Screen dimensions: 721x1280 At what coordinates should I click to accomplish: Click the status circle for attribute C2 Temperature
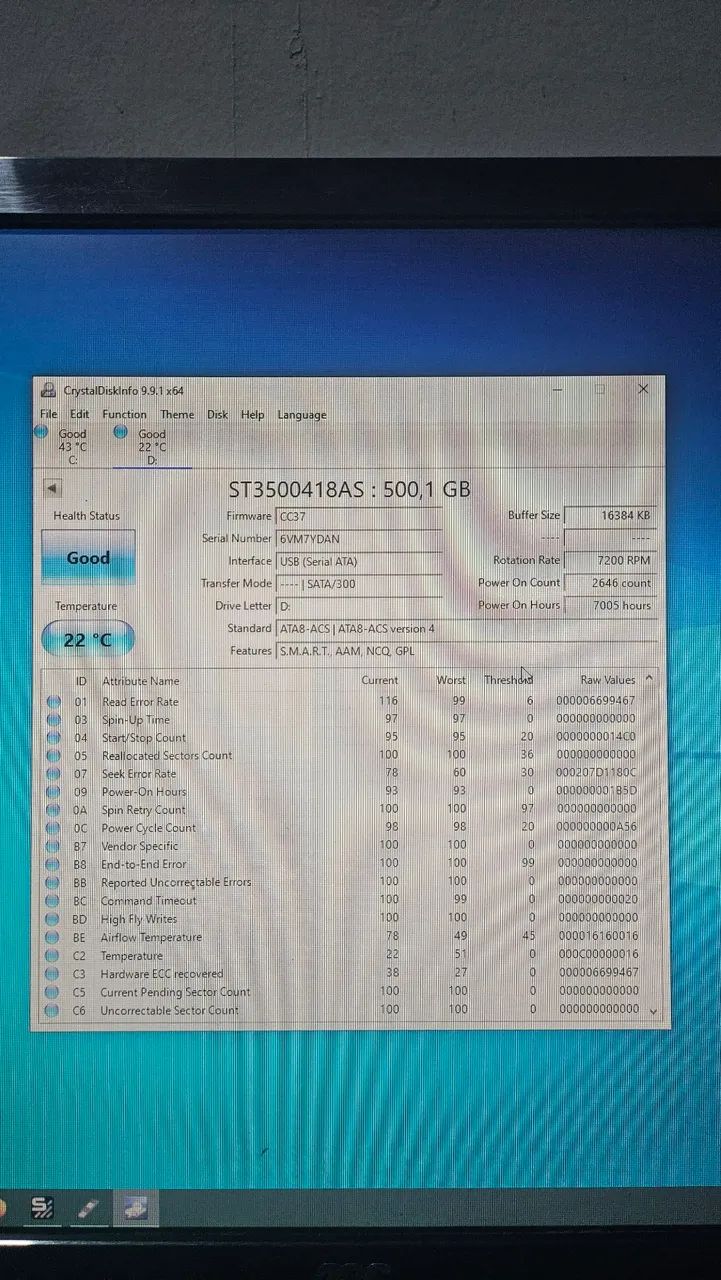pos(53,956)
